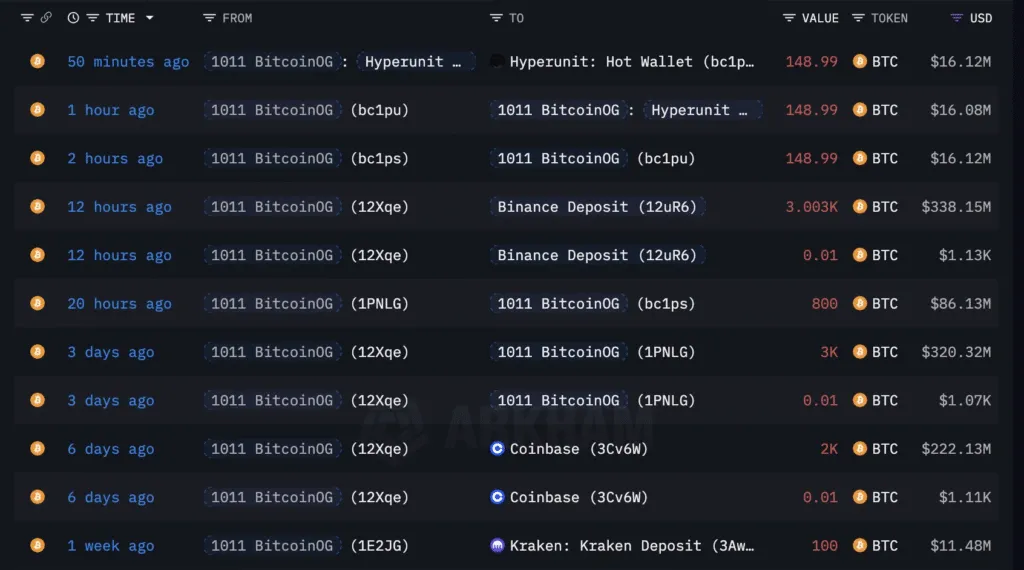Click BTC token icon in the 3.003K row
This screenshot has width=1024, height=570.
pyautogui.click(x=859, y=207)
